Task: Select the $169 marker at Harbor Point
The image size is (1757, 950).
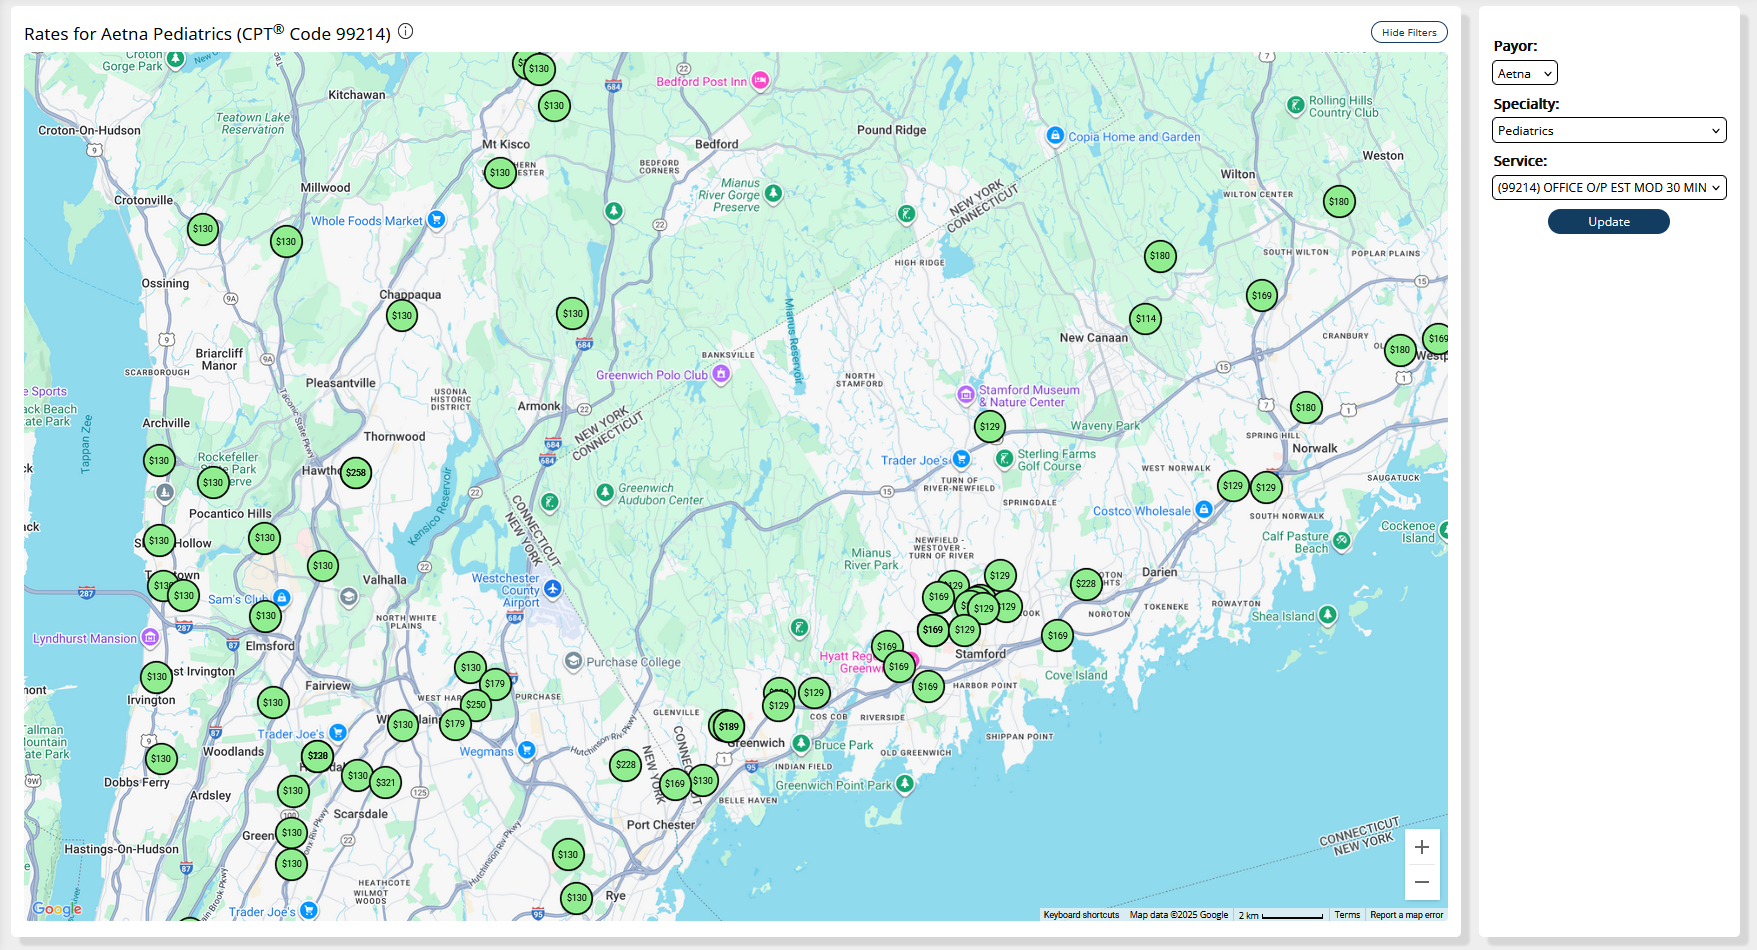Action: (928, 687)
